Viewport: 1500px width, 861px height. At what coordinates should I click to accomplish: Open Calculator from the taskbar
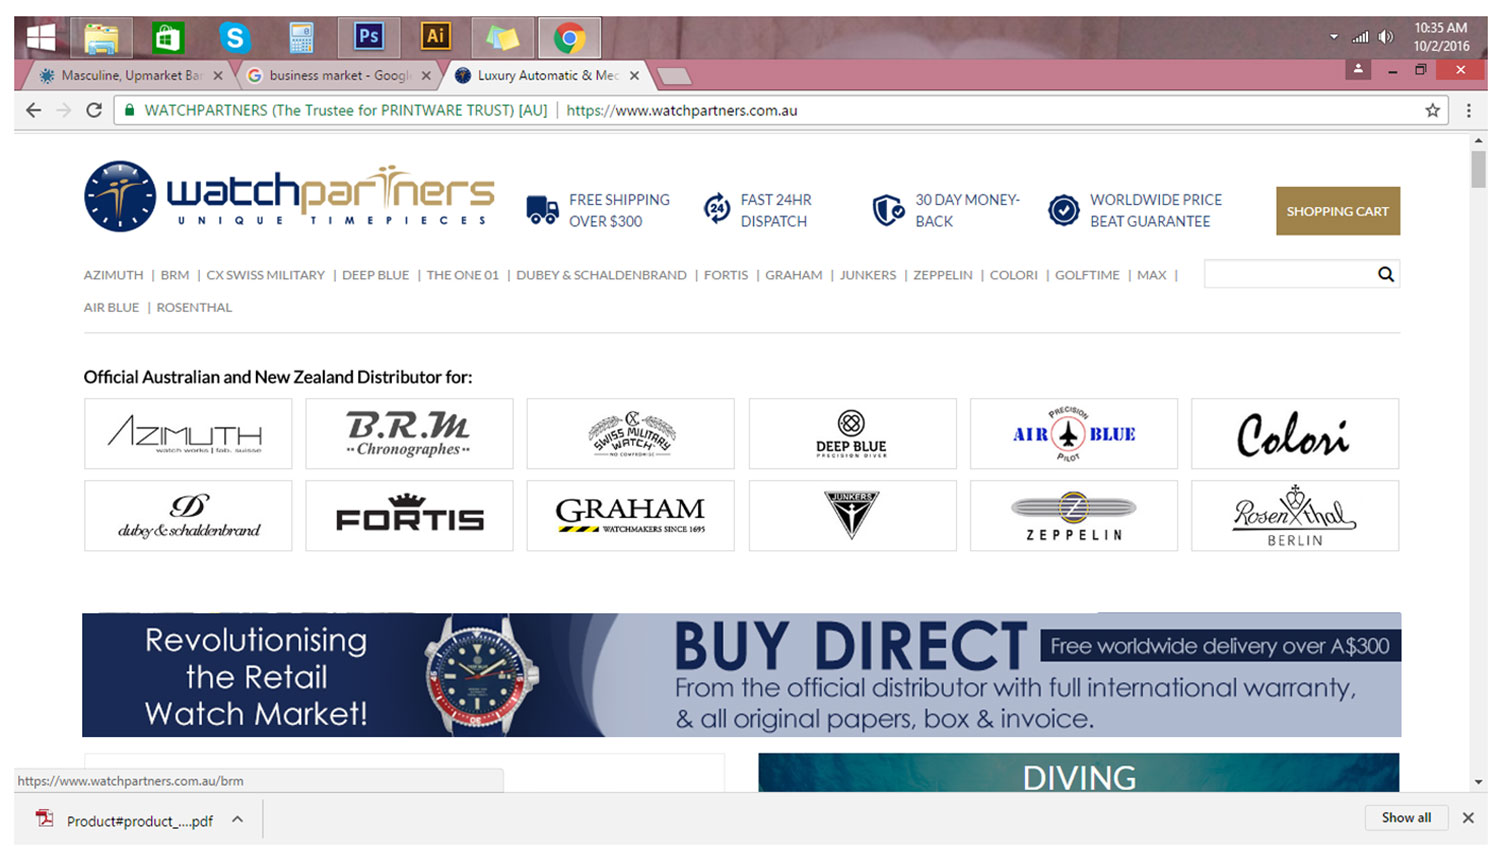click(x=301, y=38)
